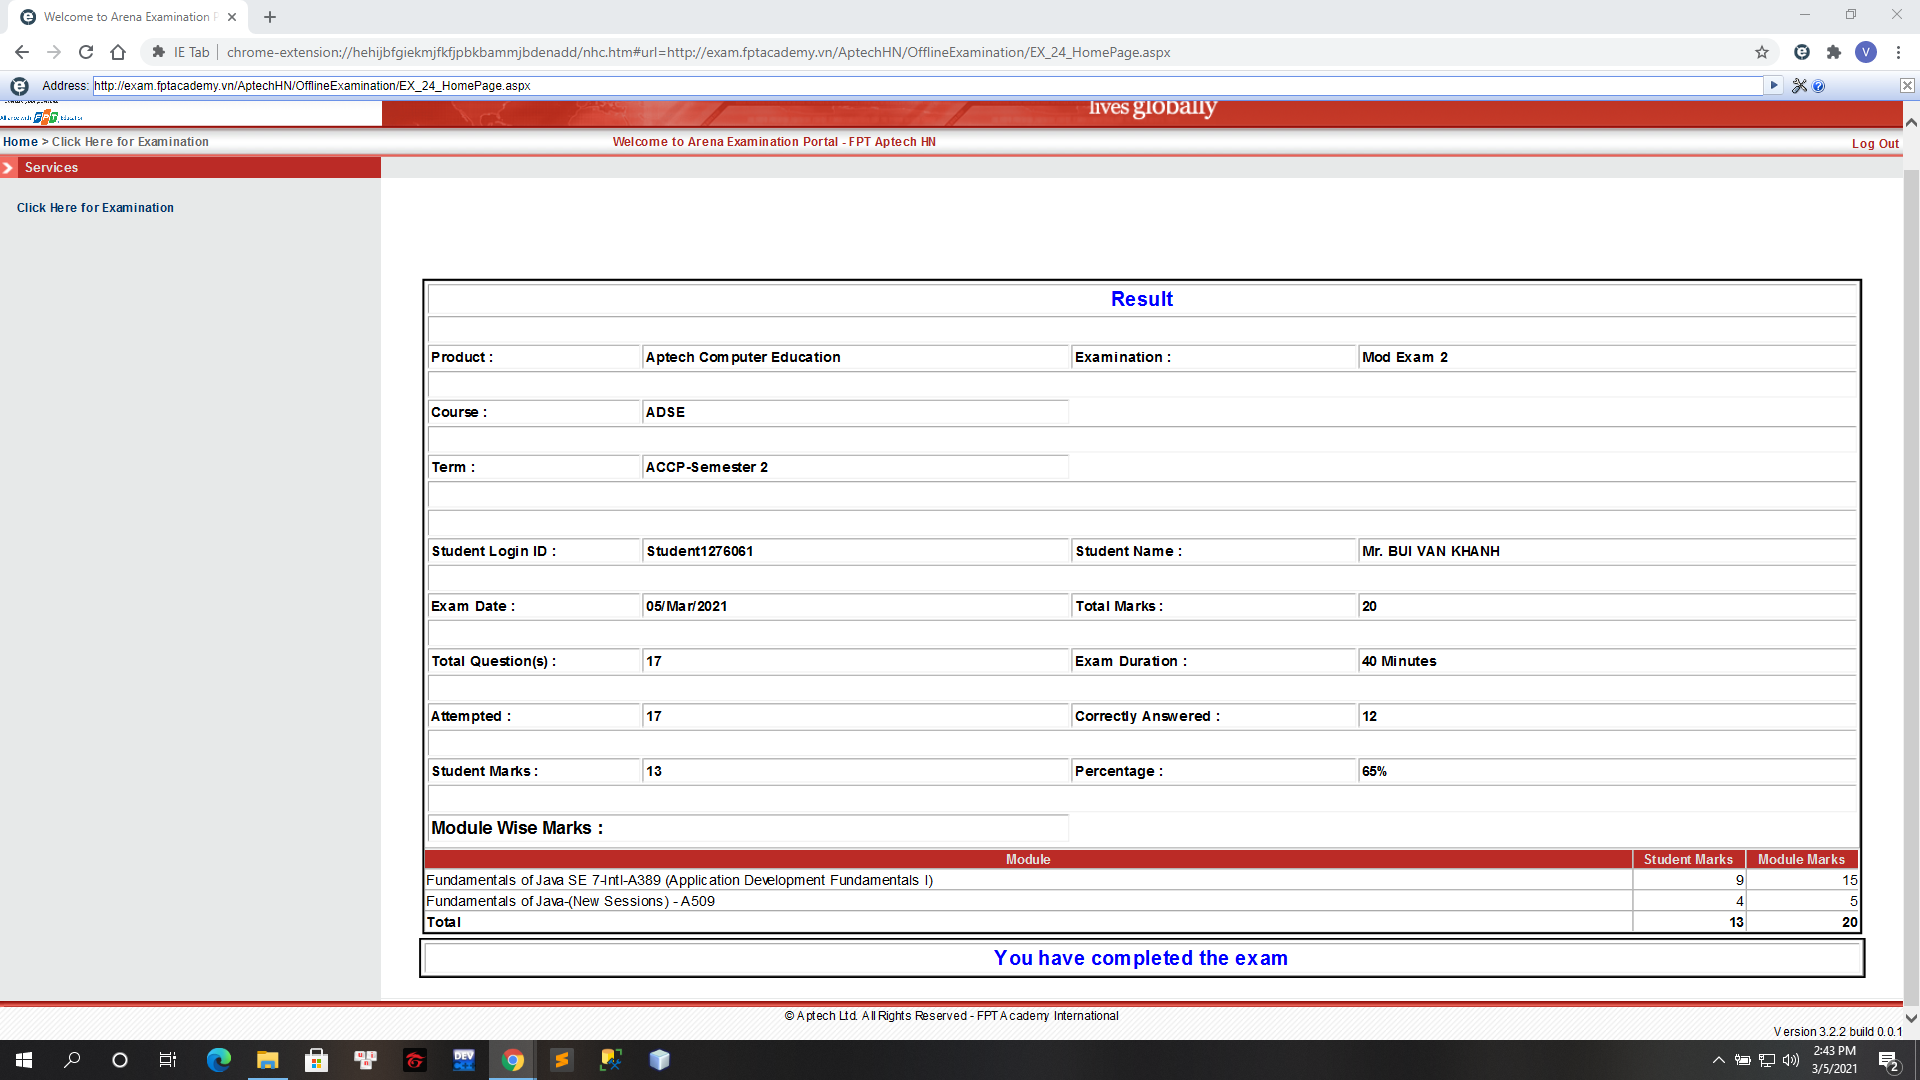Image resolution: width=1920 pixels, height=1080 pixels.
Task: Close the IE Tab address bar
Action: coord(1907,86)
